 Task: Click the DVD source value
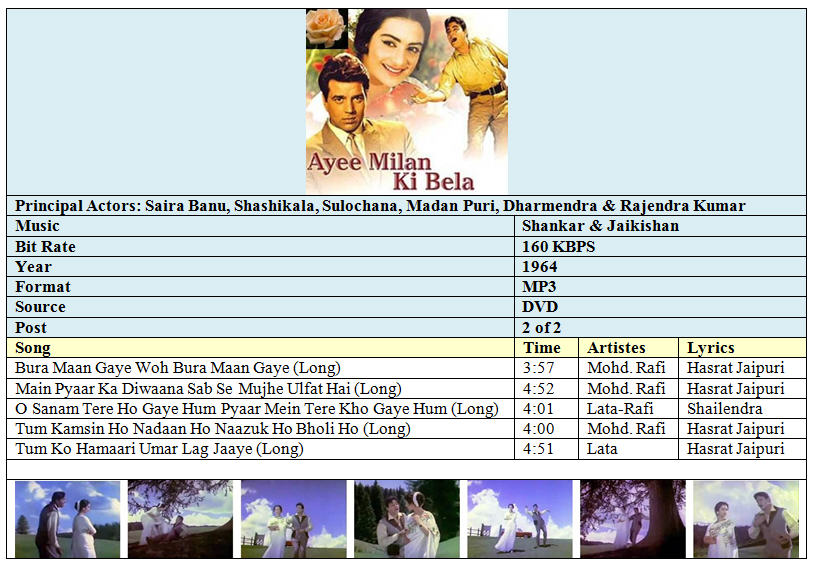pyautogui.click(x=539, y=307)
